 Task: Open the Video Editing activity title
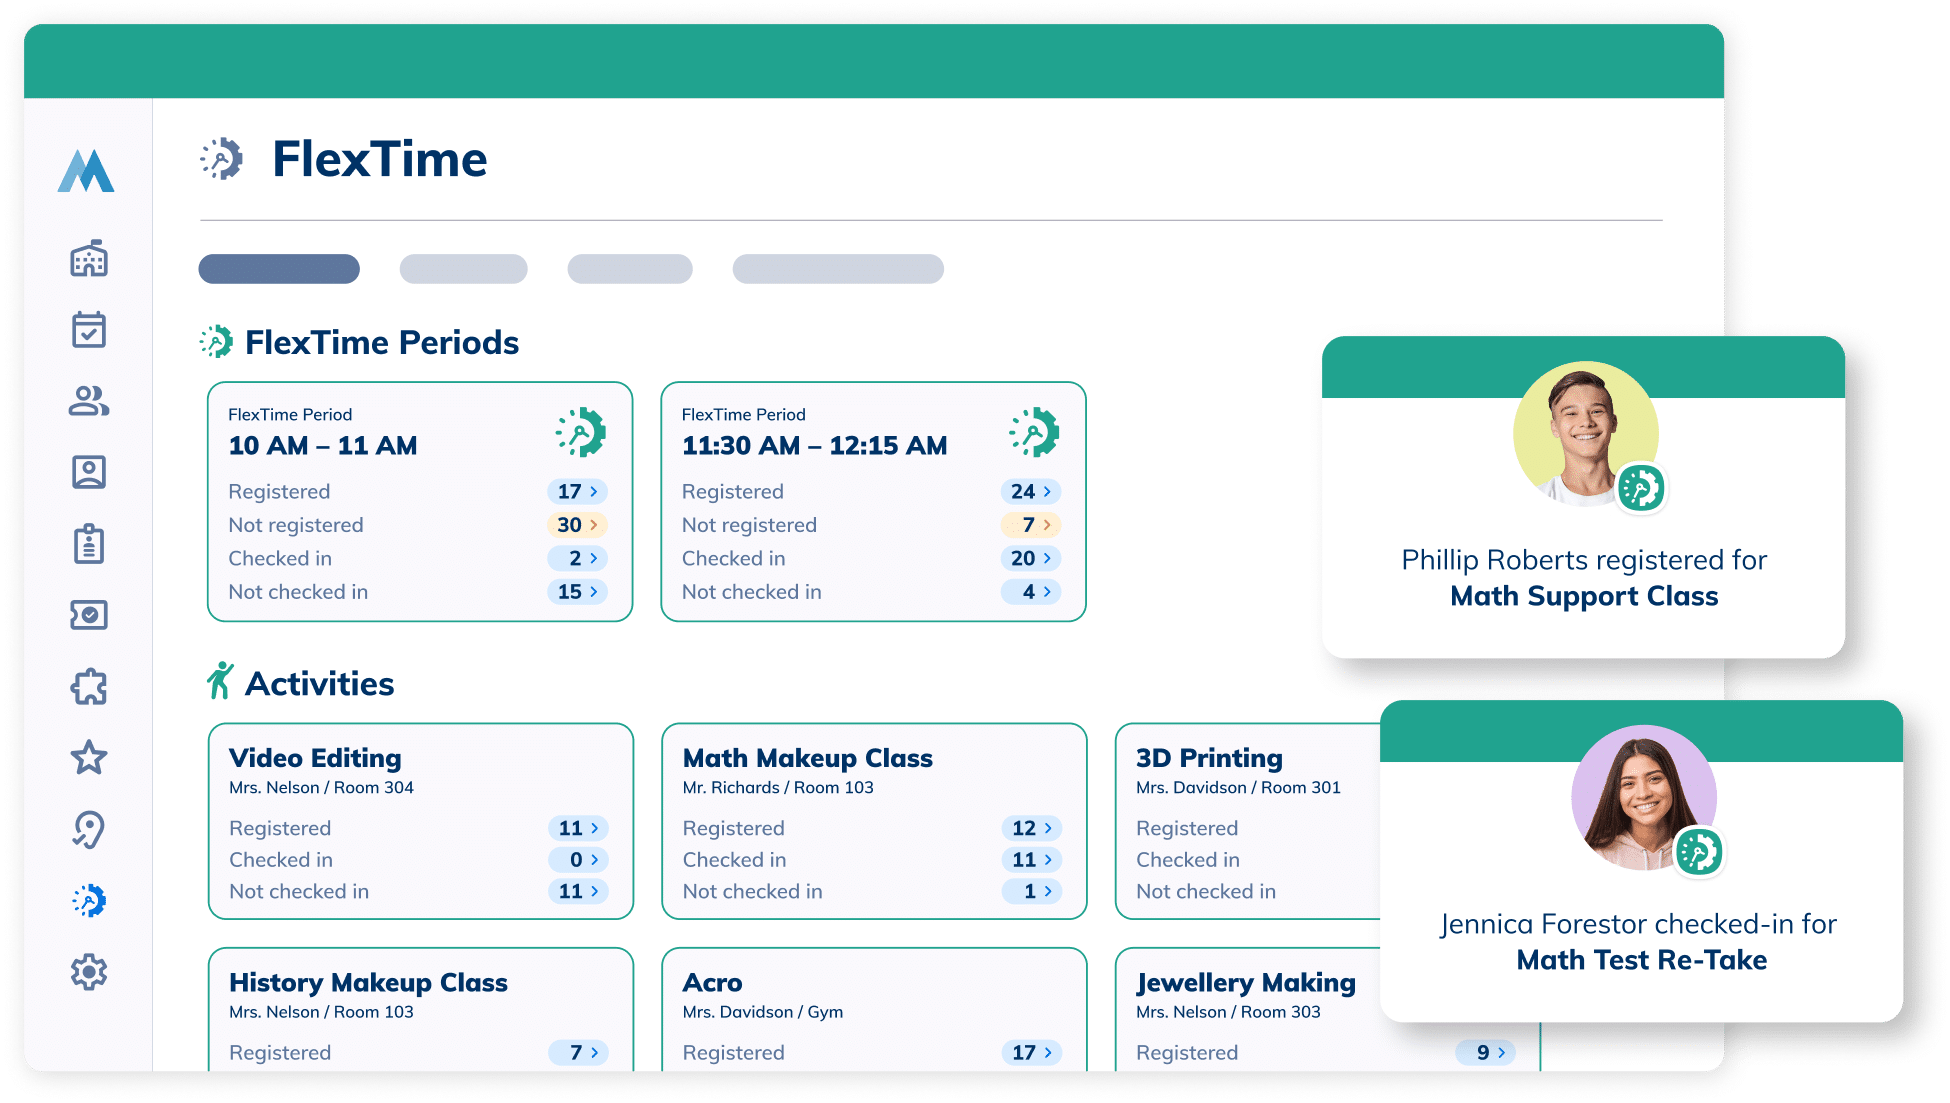[315, 758]
